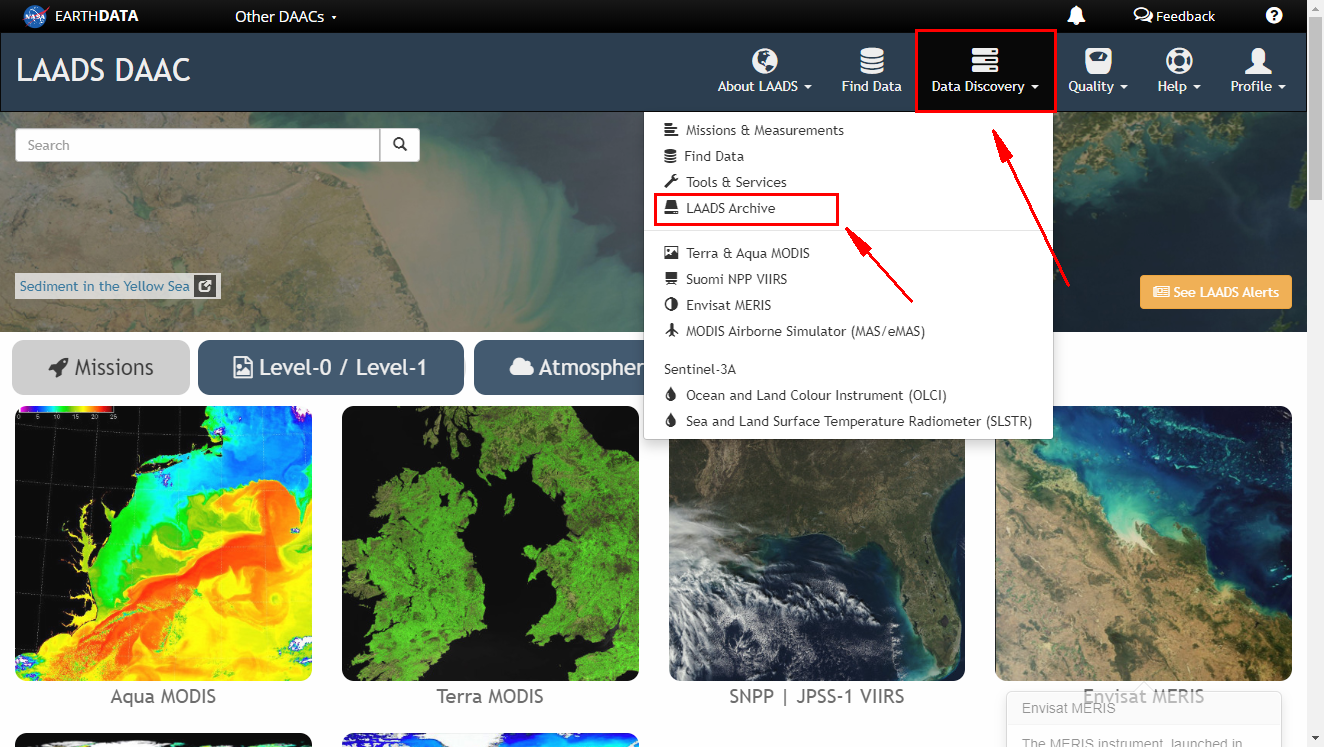Click the droplet icon beside Sea and Land Surface Temperature
This screenshot has height=747, width=1324.
[671, 421]
